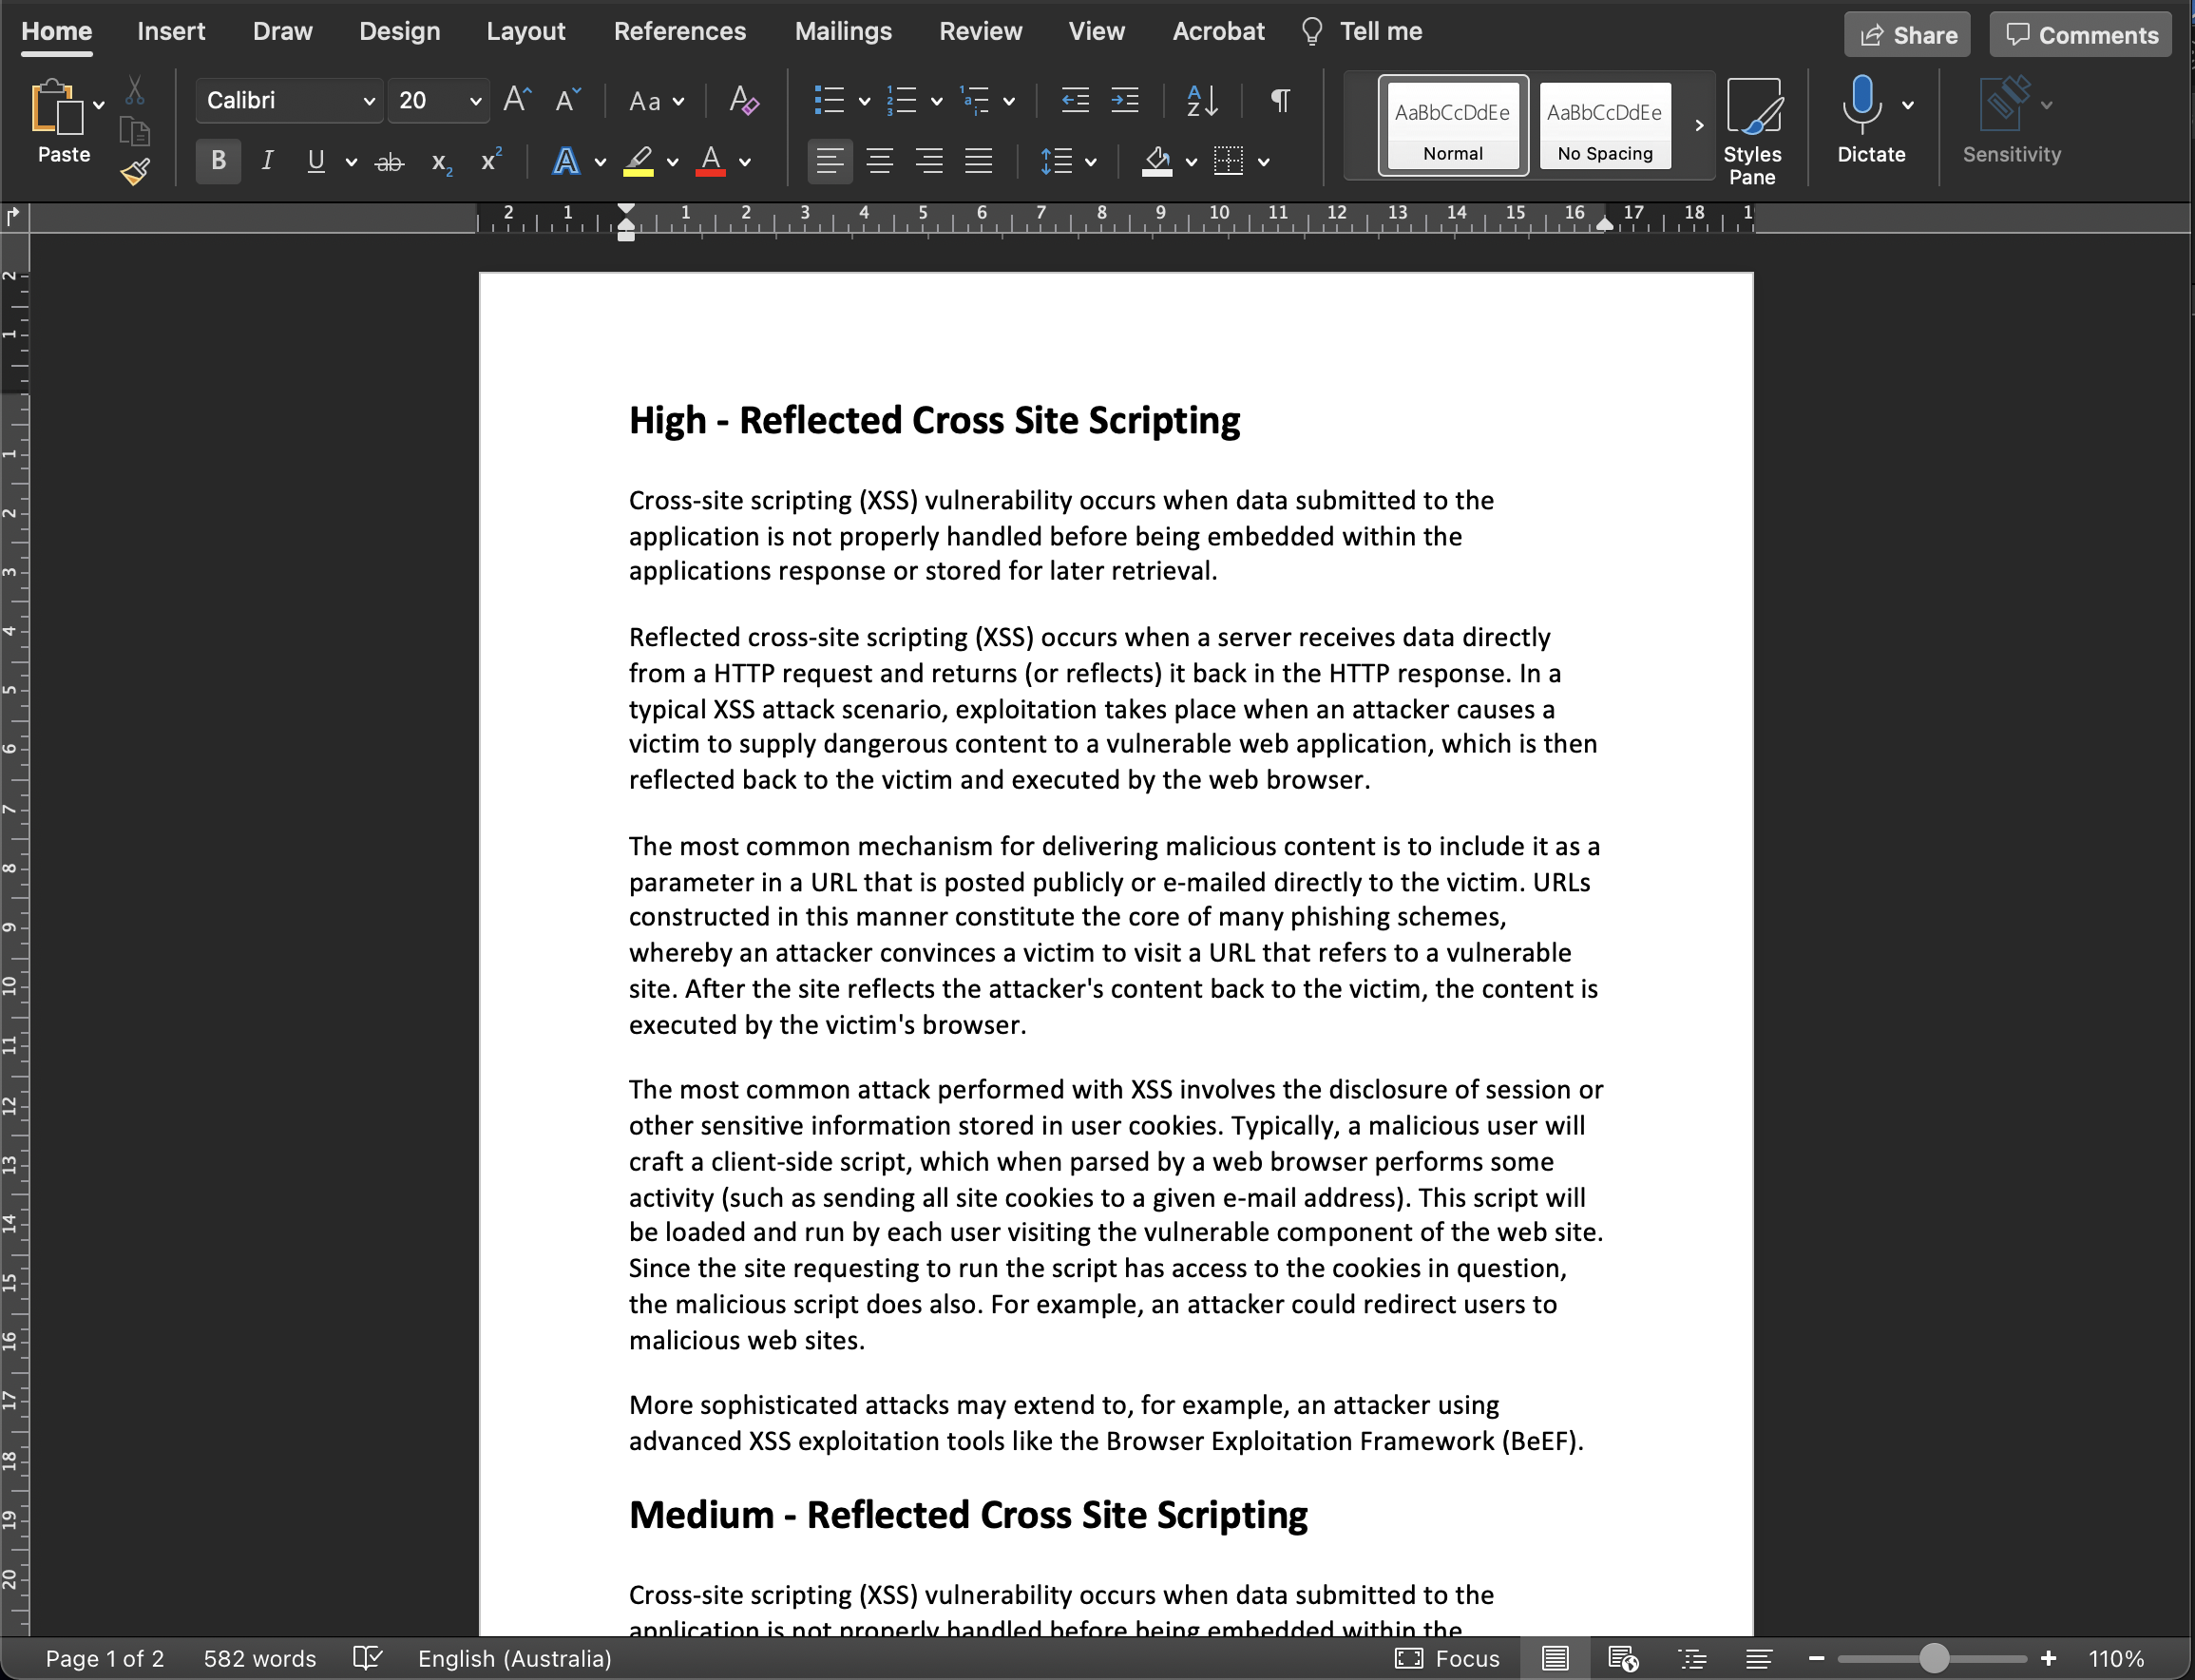Select the Format Painter brush
Screen dimensions: 2195x1680
(x=135, y=172)
